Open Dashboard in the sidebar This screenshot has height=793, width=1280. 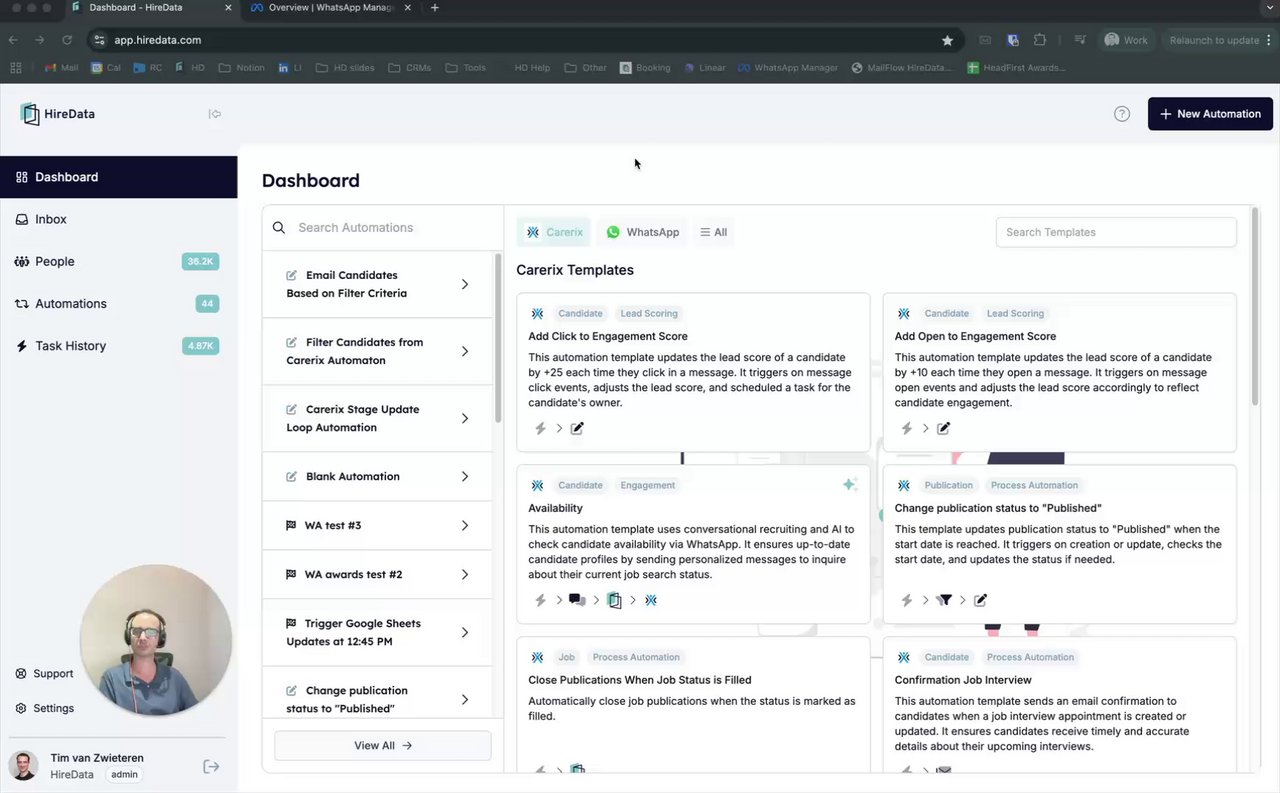[118, 177]
